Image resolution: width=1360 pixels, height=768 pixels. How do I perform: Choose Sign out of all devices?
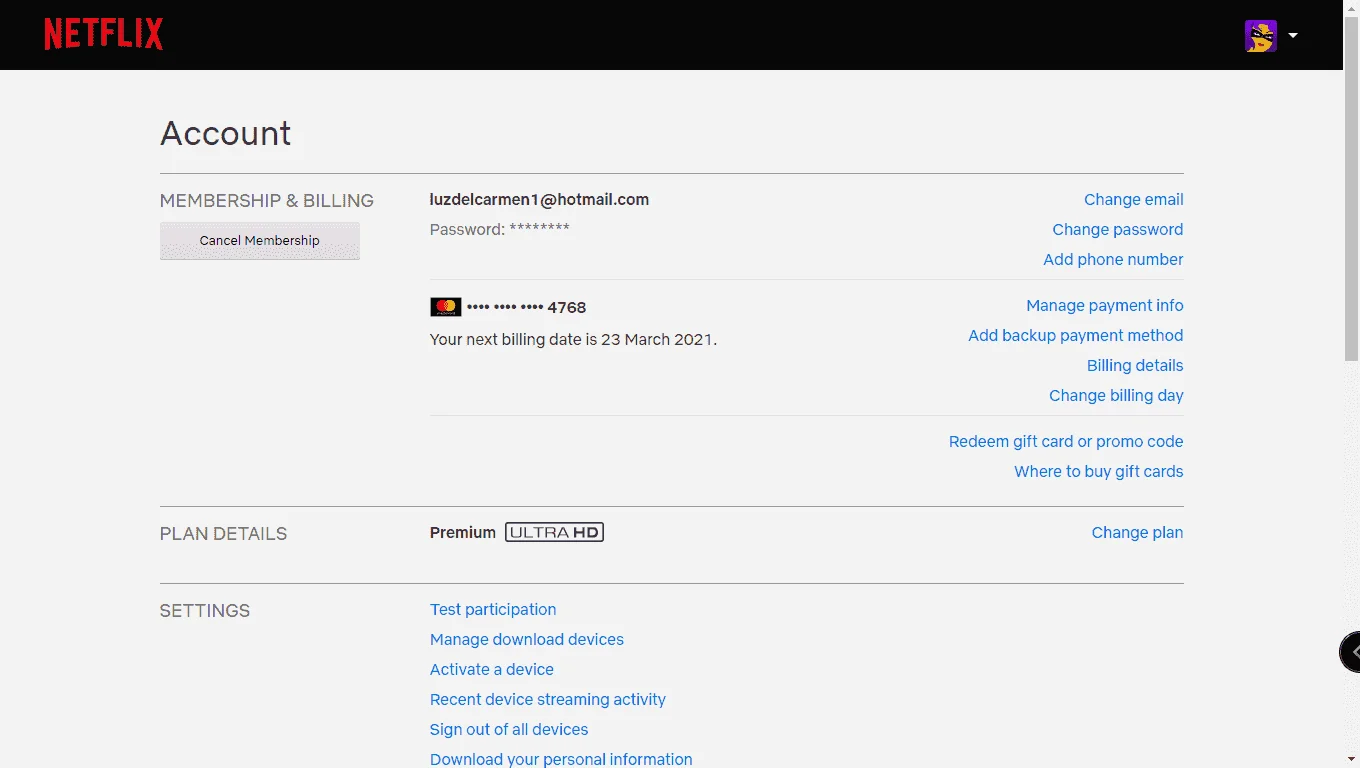point(509,730)
